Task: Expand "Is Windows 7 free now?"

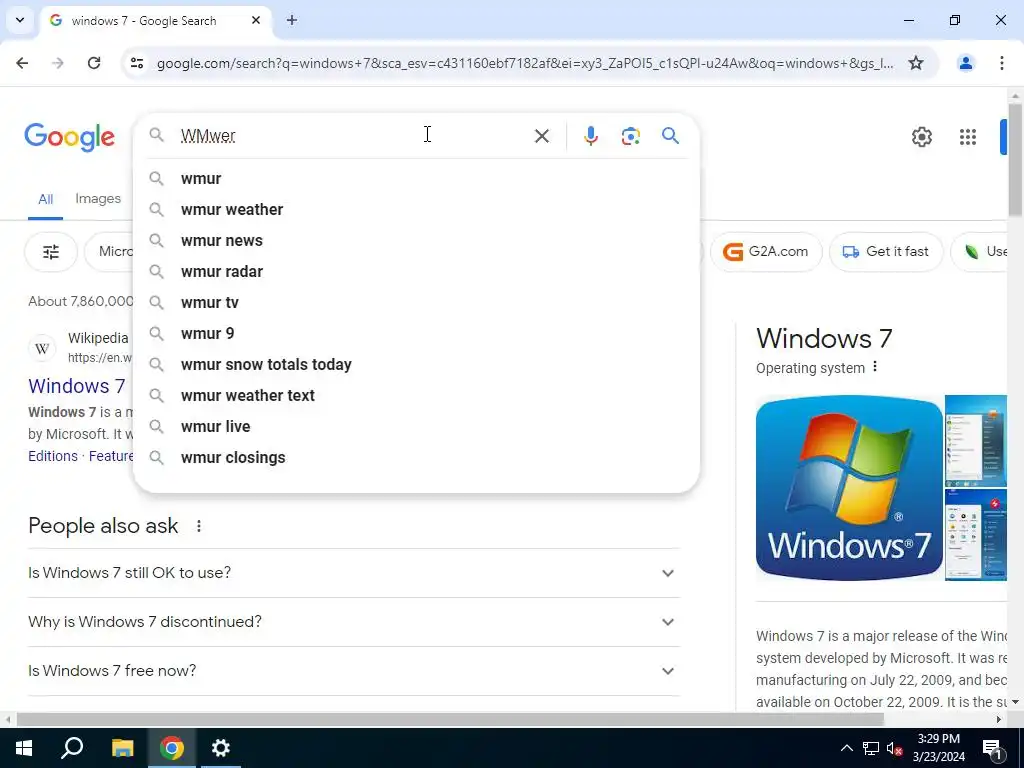Action: [x=354, y=671]
